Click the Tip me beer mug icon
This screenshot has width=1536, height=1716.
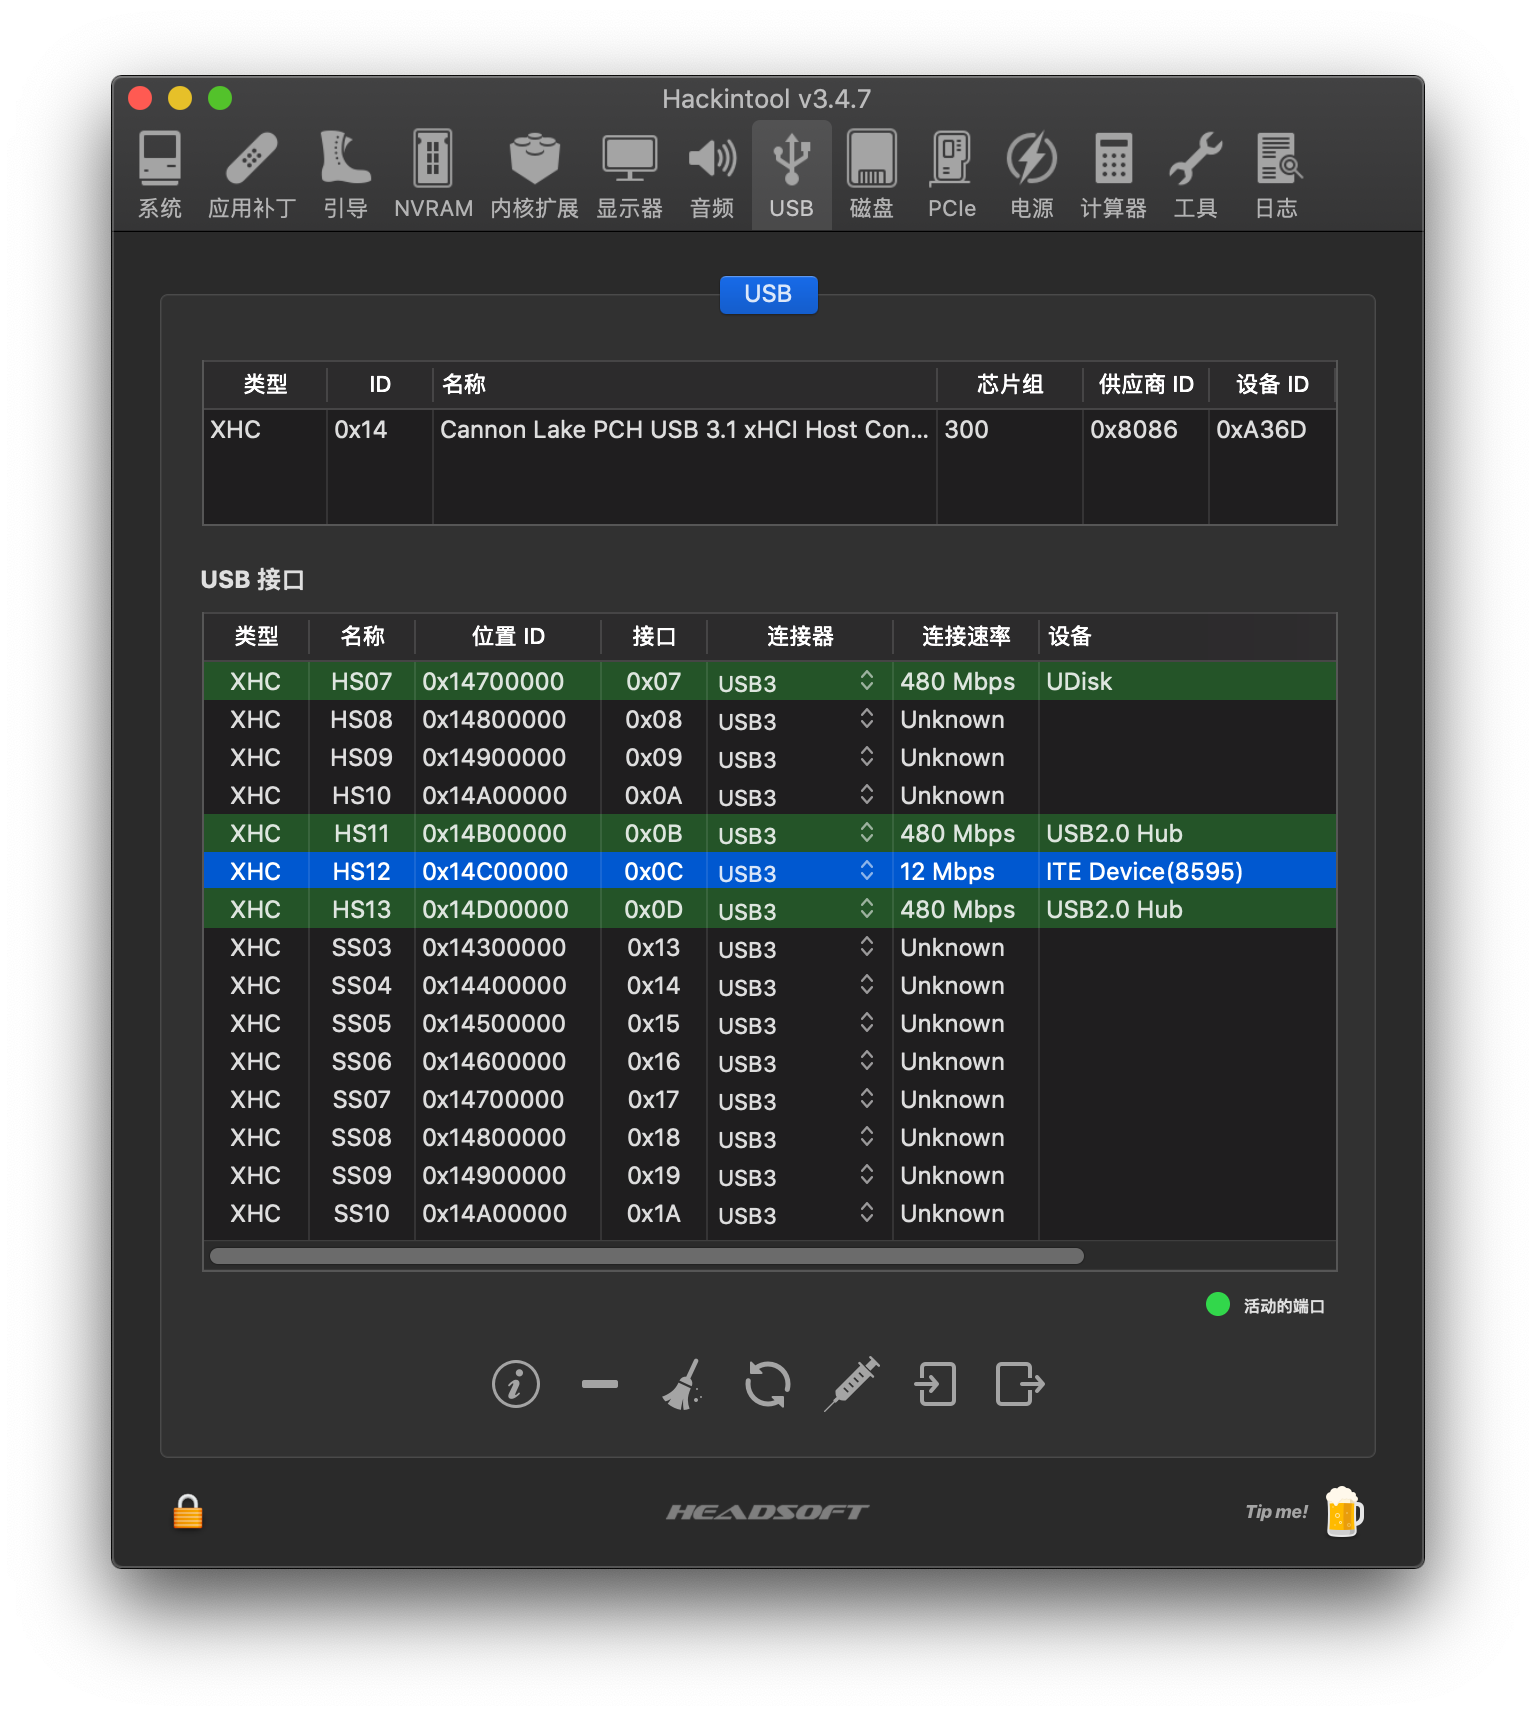tap(1344, 1511)
